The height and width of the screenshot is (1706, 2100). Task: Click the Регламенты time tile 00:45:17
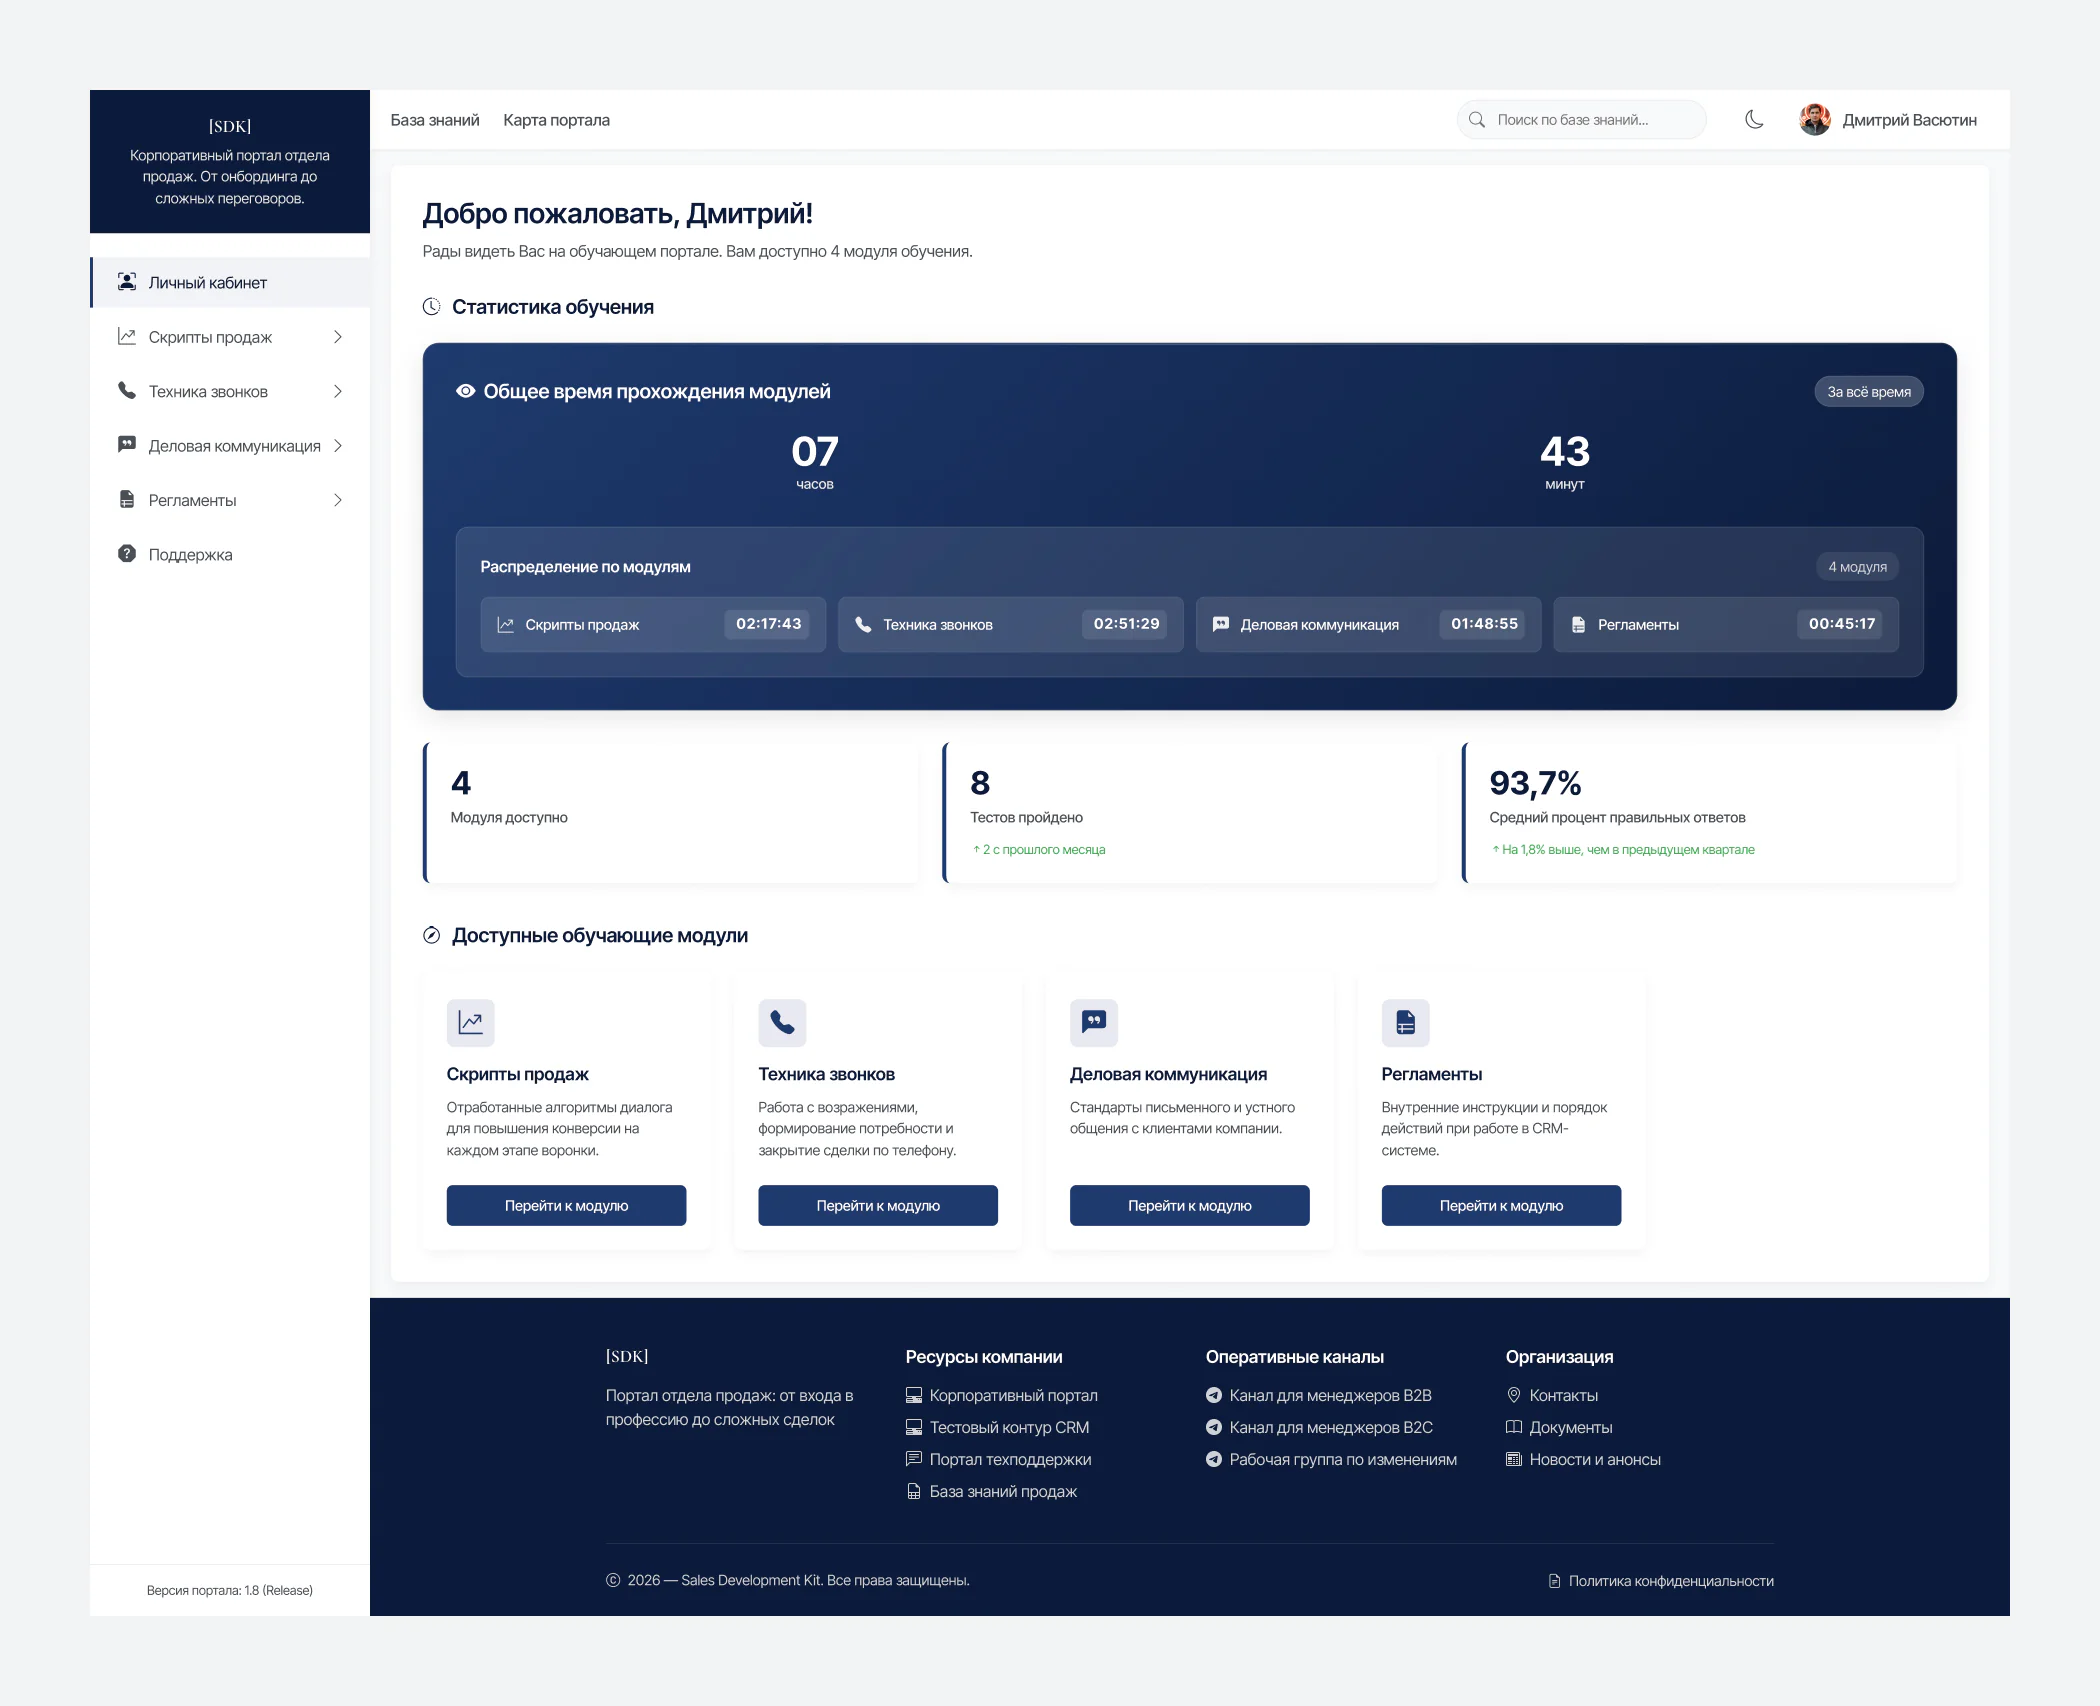click(x=1725, y=624)
